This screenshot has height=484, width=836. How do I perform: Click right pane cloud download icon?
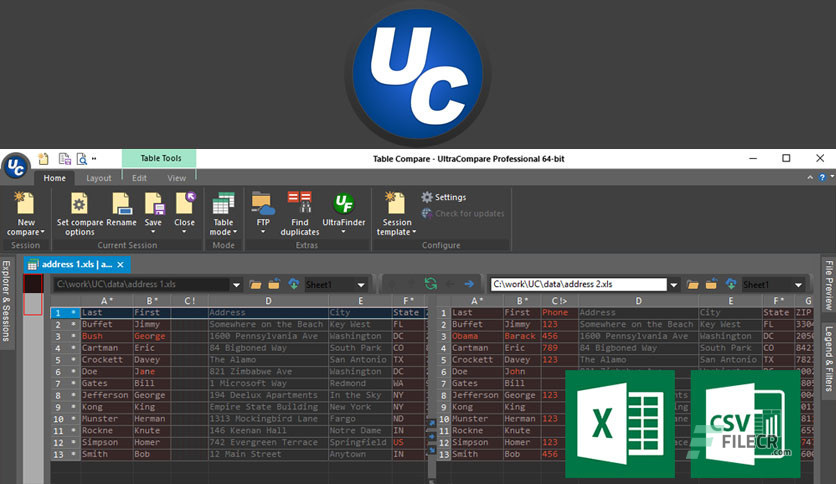(731, 284)
